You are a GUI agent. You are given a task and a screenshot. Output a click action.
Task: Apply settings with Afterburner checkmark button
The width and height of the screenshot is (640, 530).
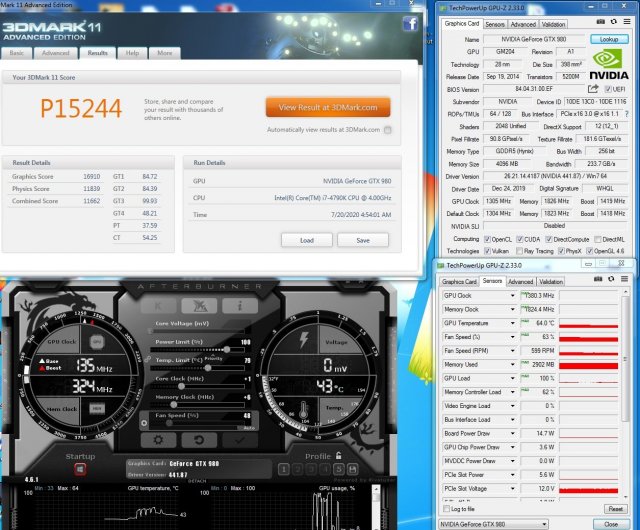tap(238, 439)
